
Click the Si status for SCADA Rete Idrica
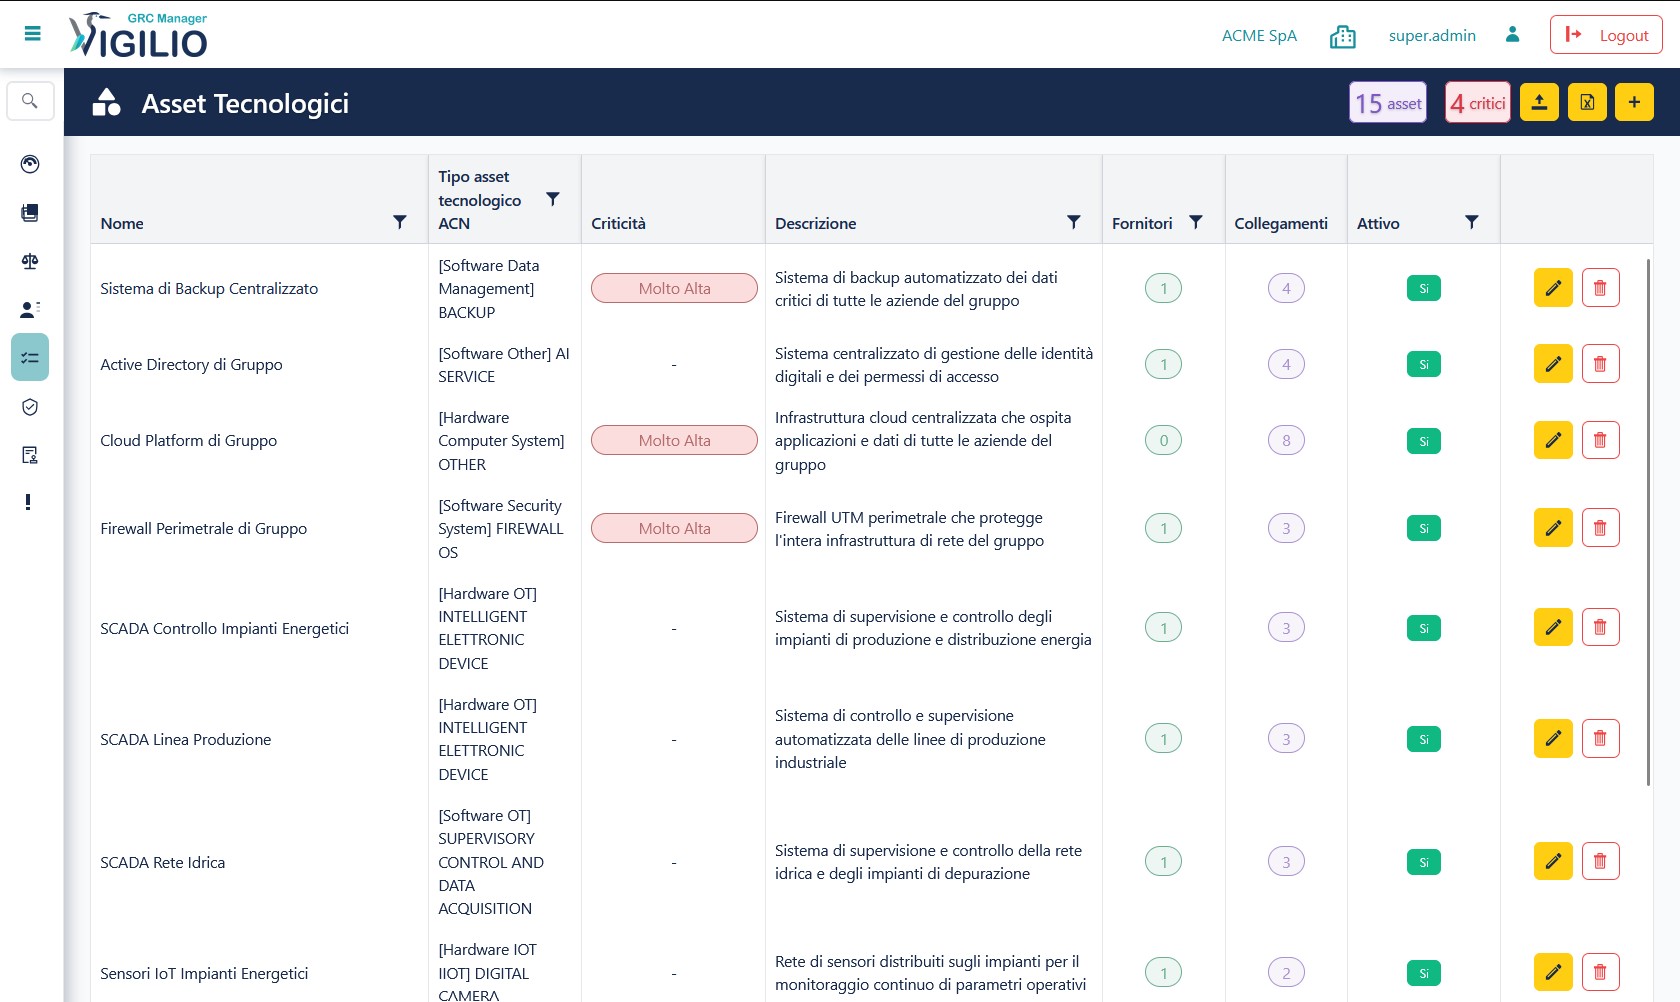pyautogui.click(x=1424, y=862)
